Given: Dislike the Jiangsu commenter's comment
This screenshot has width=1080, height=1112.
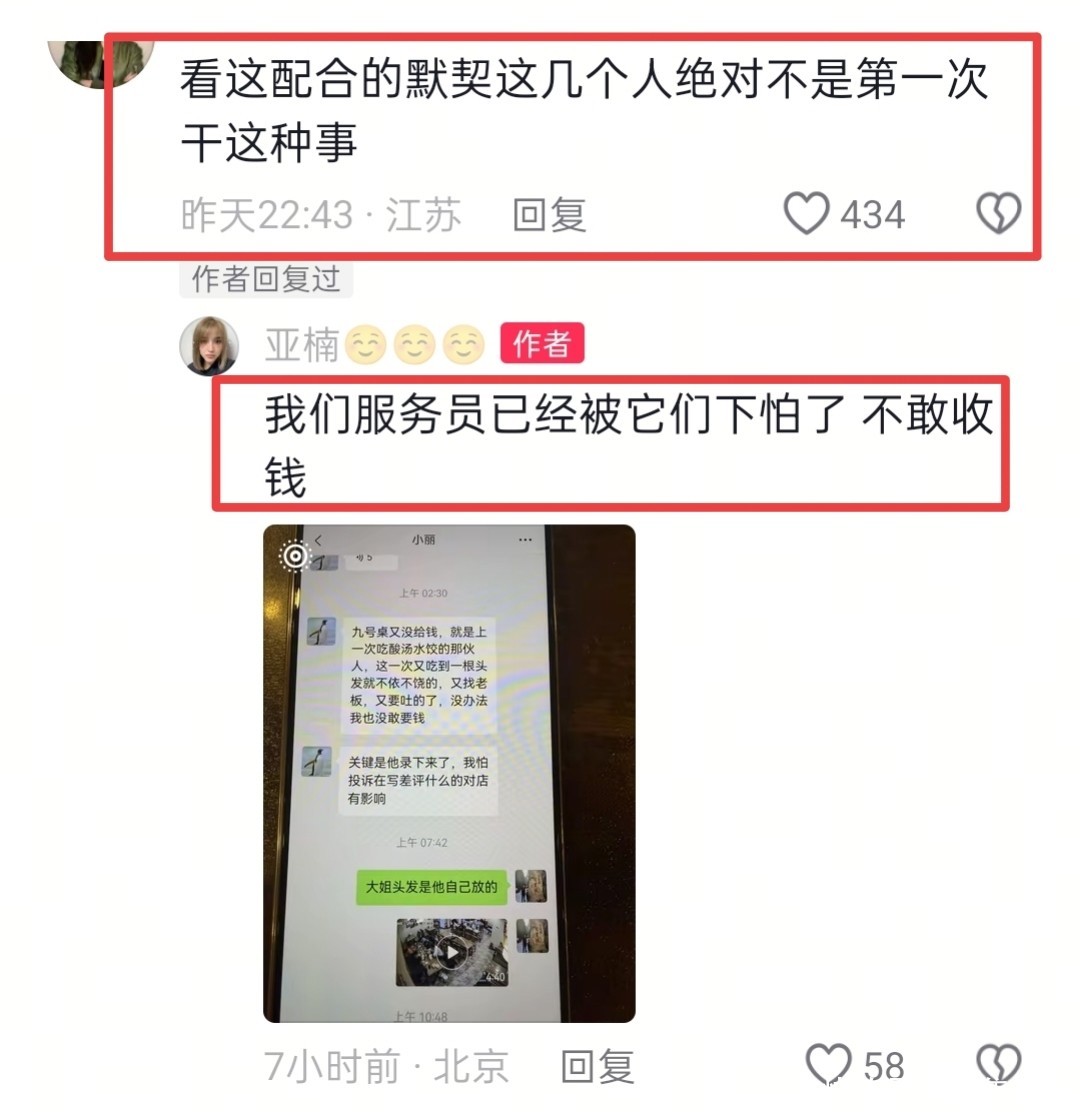Looking at the screenshot, I should 998,213.
